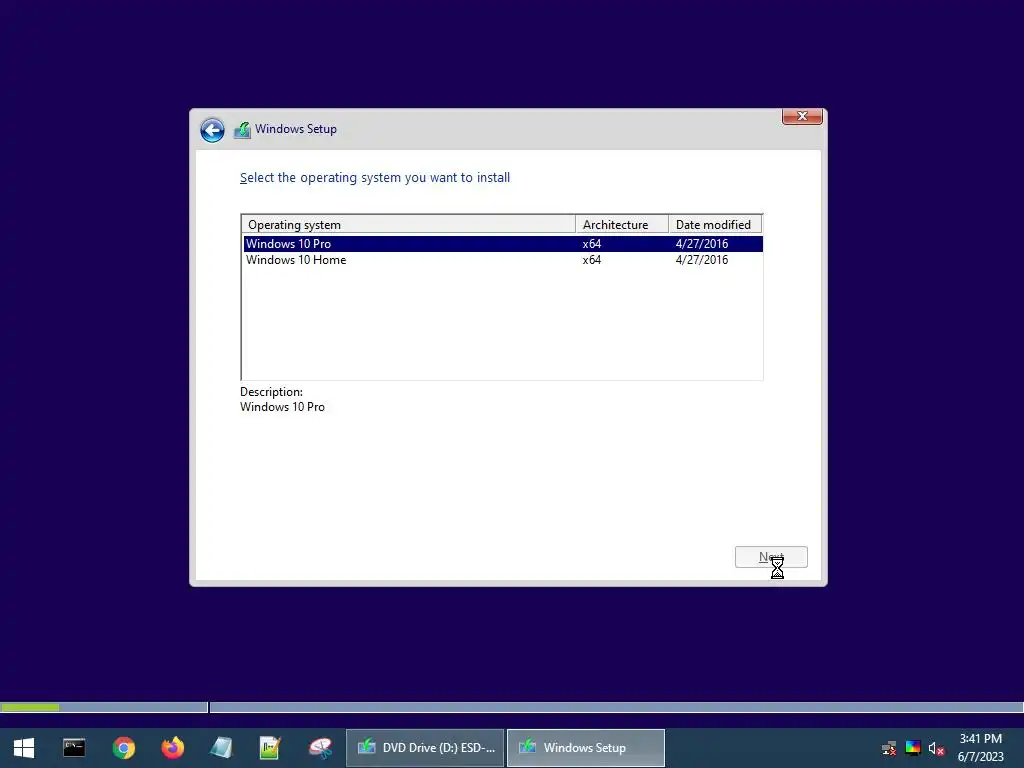Click the Date modified column header
The image size is (1024, 768).
(715, 225)
